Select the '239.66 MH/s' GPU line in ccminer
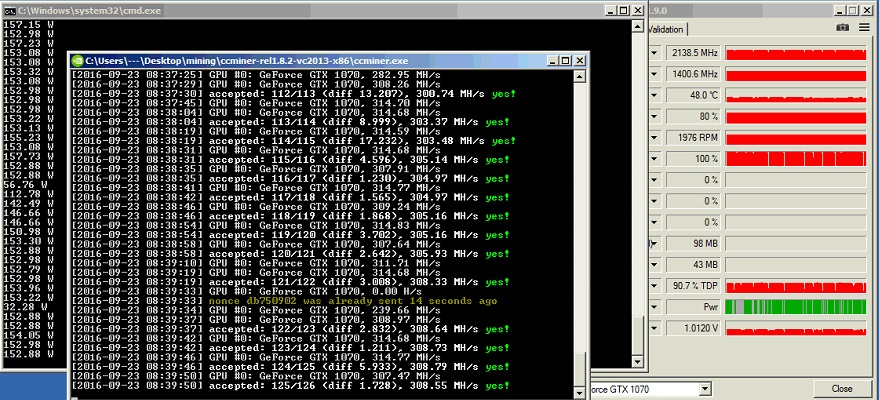 coord(256,310)
